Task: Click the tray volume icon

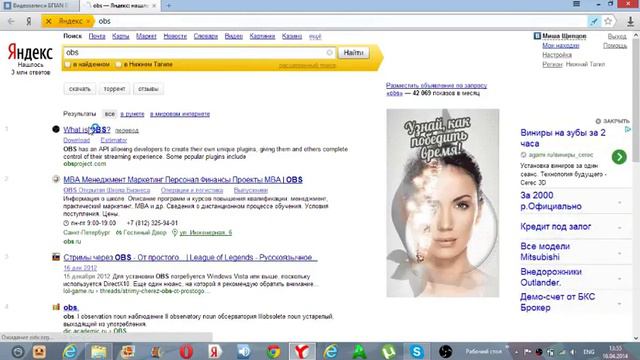Action: coord(572,352)
